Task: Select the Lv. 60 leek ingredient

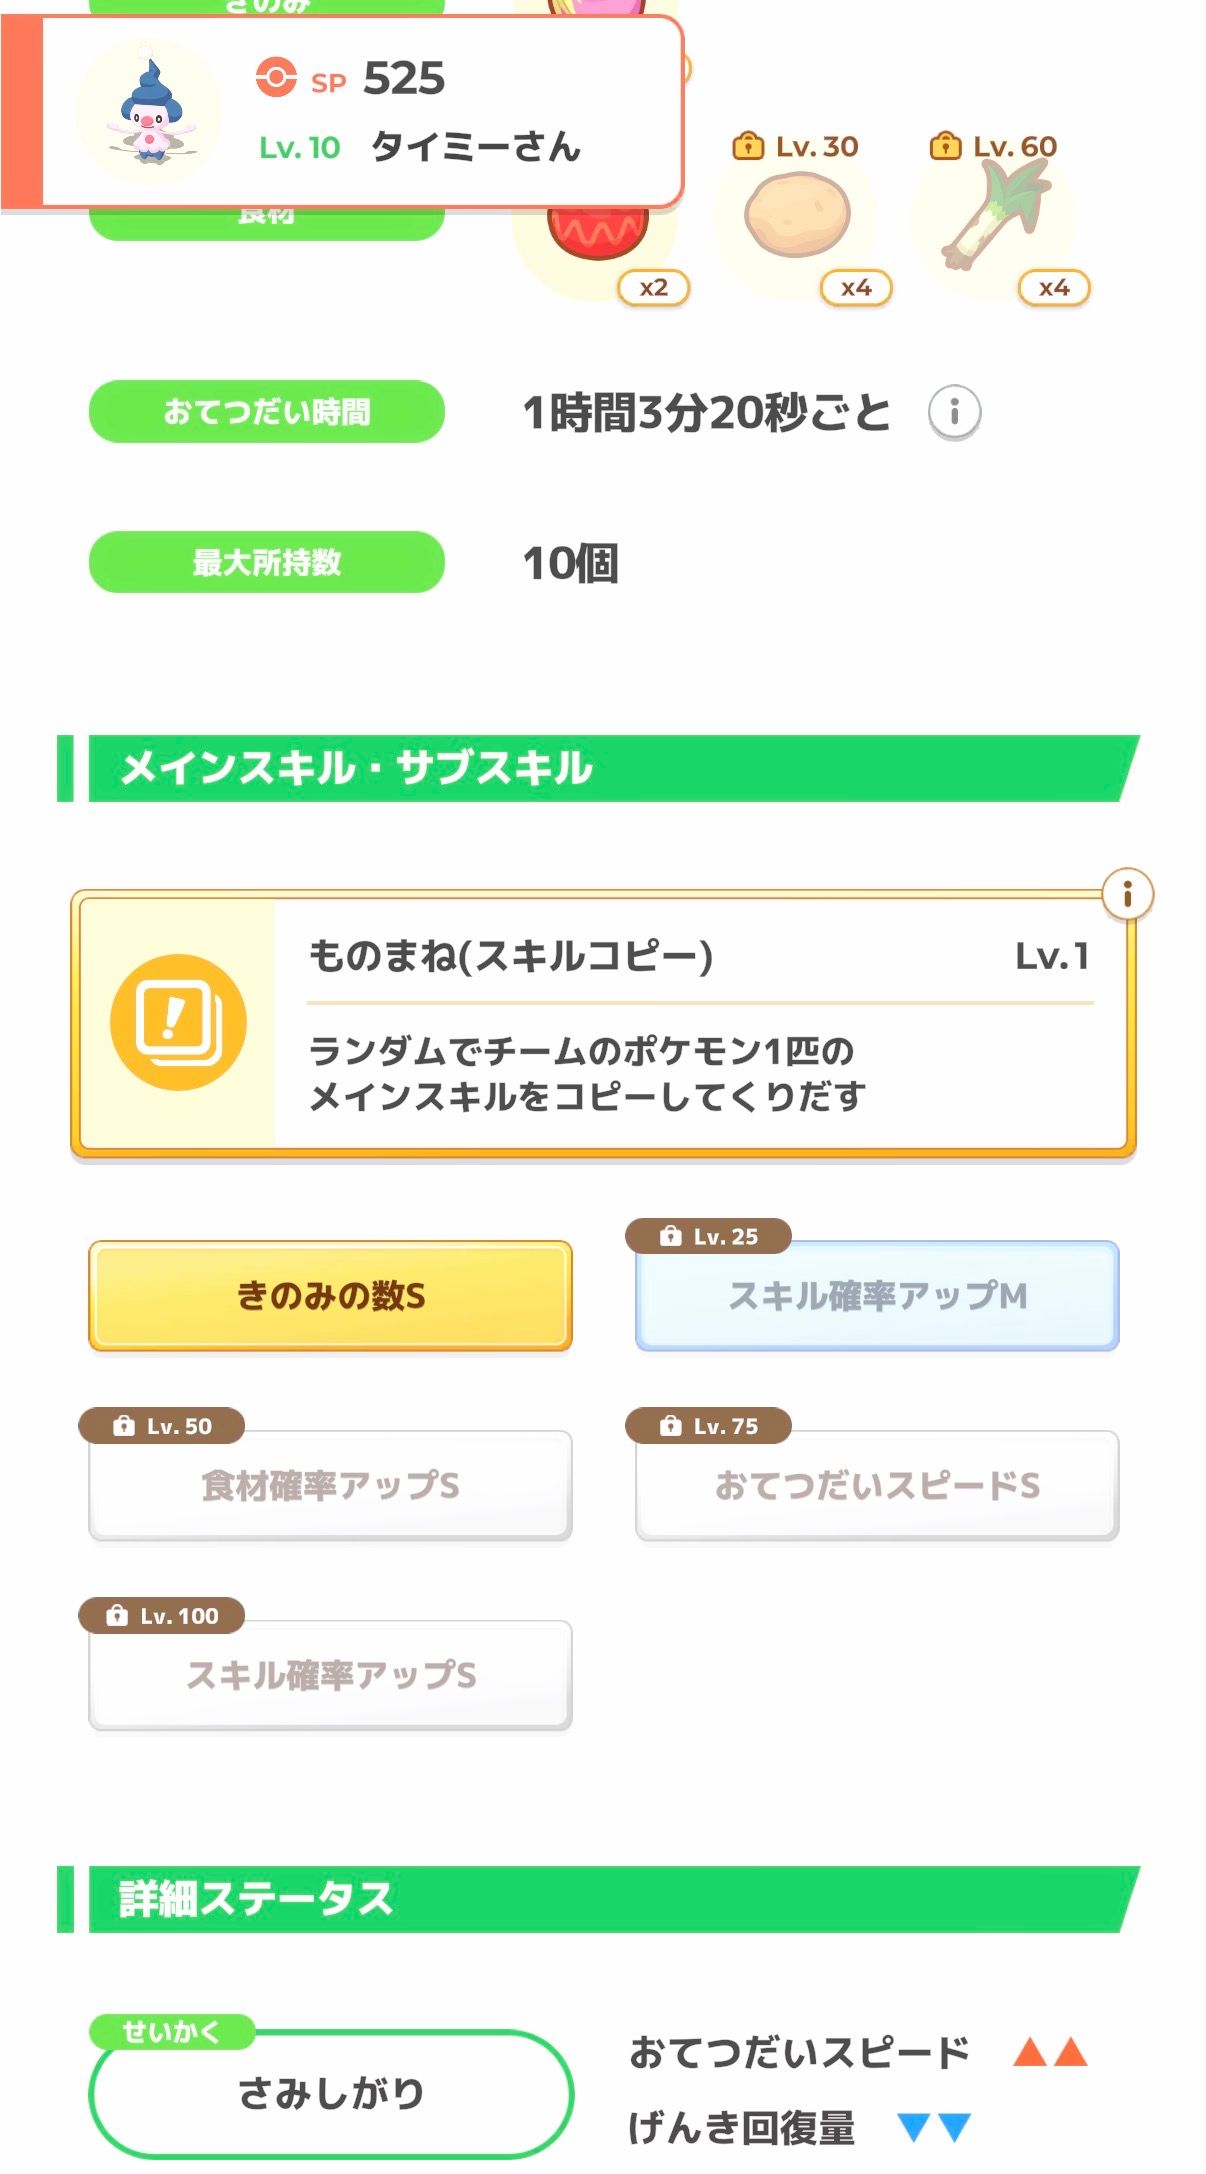Action: coord(994,216)
